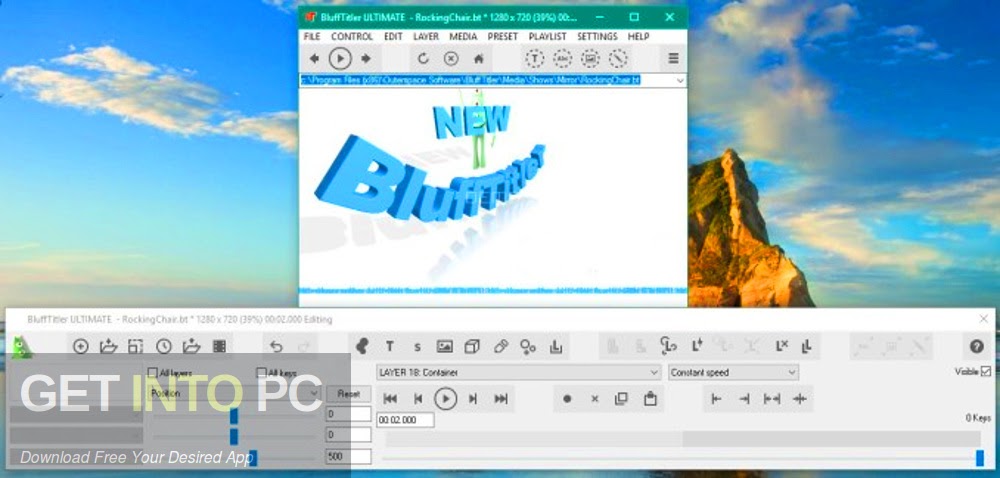Add a picture layer with image icon
Screen dimensions: 1000x478
[x=445, y=346]
